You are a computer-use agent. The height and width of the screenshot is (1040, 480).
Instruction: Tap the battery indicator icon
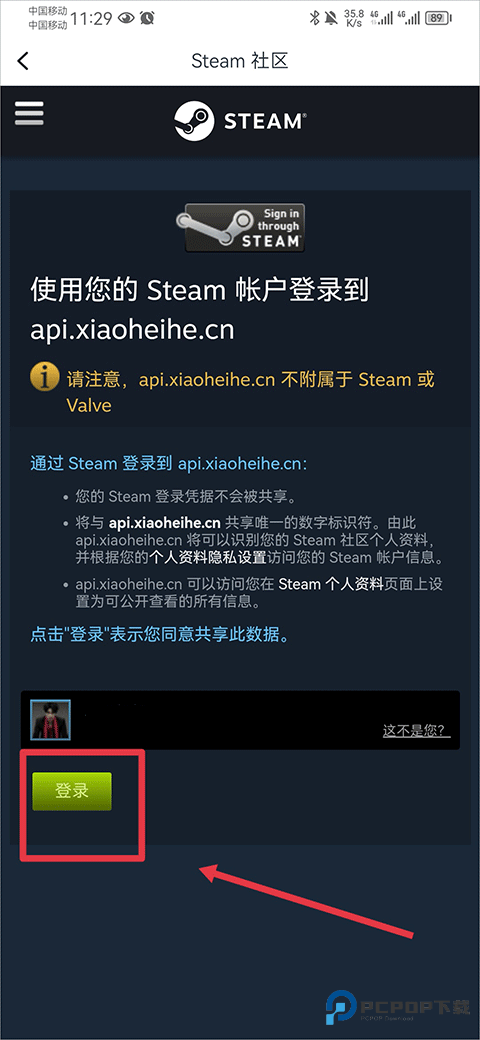pos(436,19)
